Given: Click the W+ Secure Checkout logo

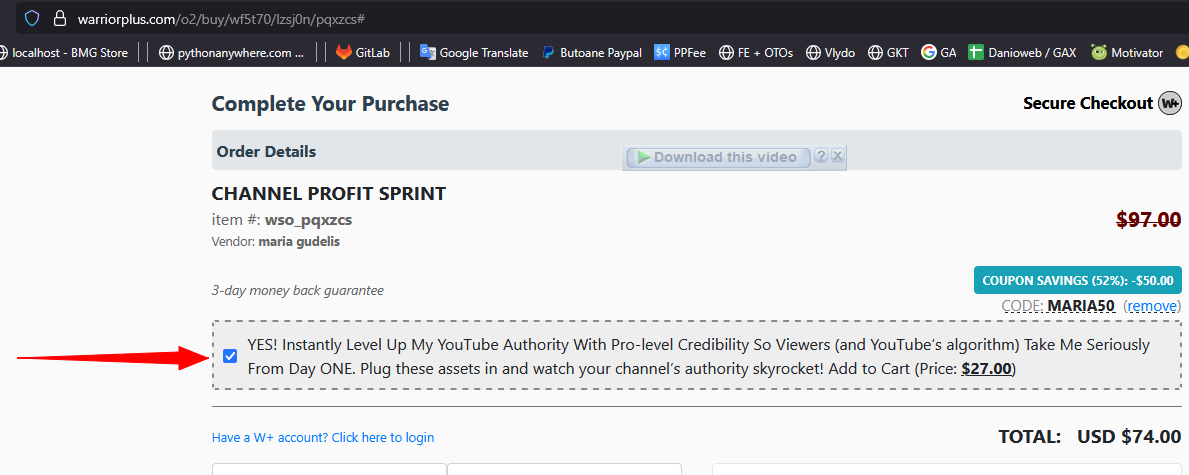Looking at the screenshot, I should click(x=1169, y=103).
